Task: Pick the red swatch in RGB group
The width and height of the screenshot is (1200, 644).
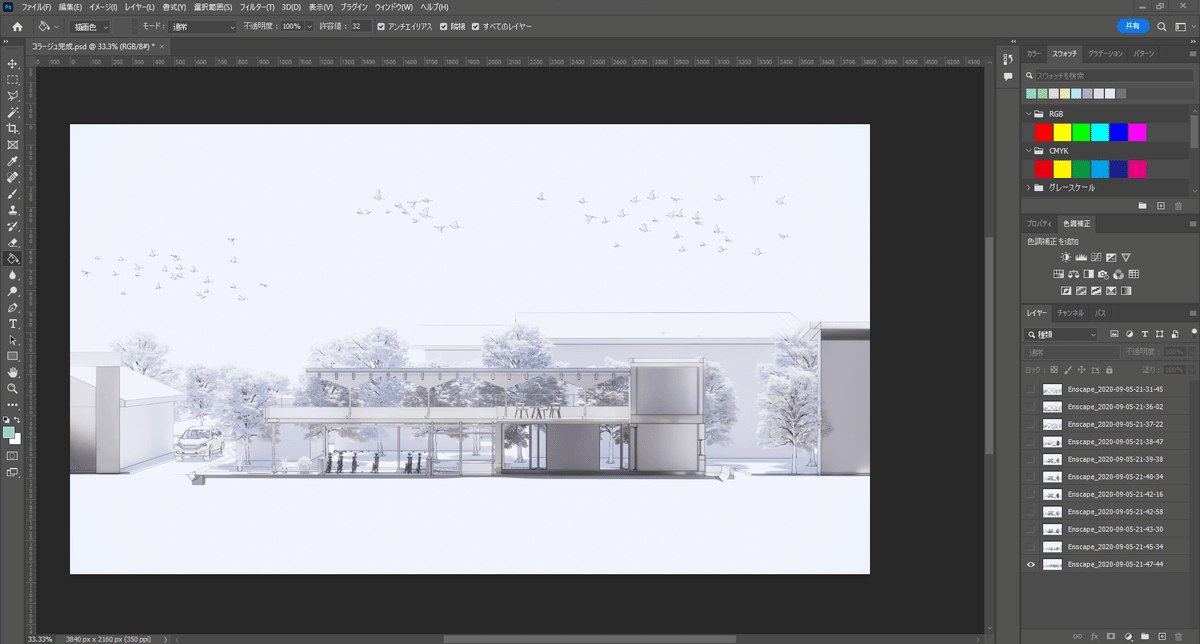Action: [x=1044, y=132]
